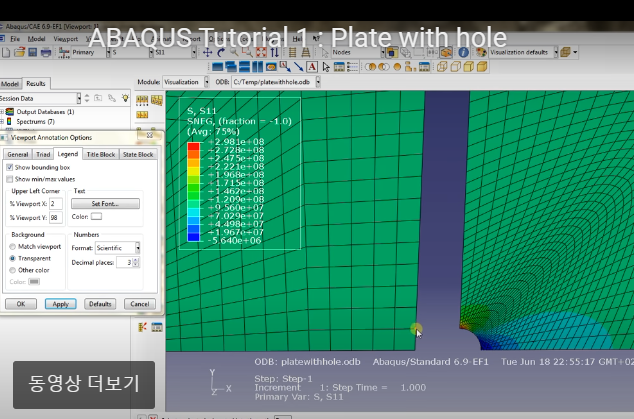The height and width of the screenshot is (419, 634).
Task: Close the Viewport Annotation Options dialog
Action: pyautogui.click(x=150, y=135)
